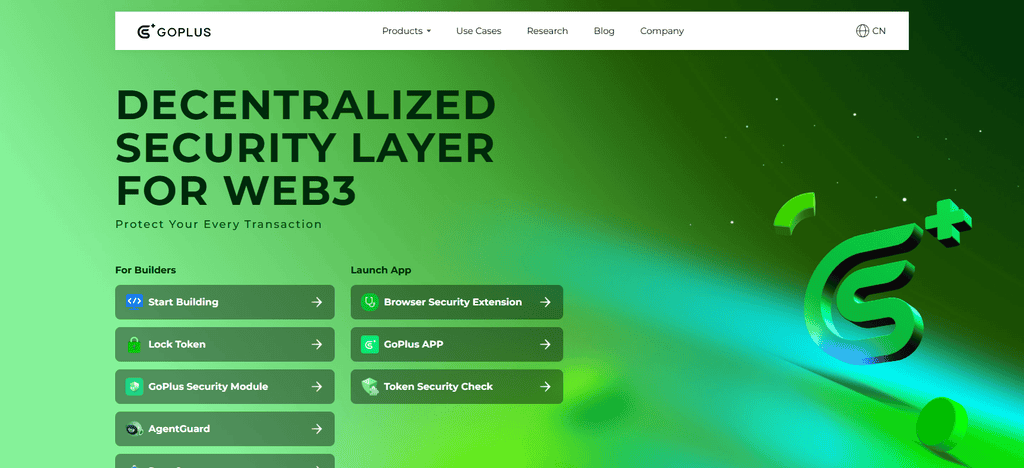Launch Browser Security Extension

(x=456, y=302)
